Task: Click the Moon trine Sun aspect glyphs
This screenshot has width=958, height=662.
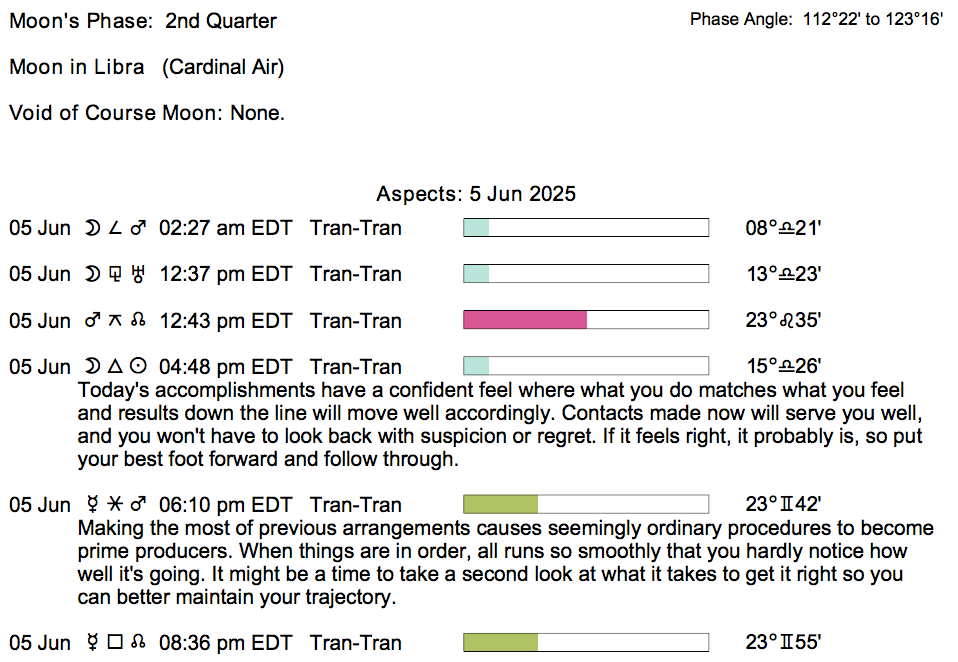Action: [x=116, y=367]
